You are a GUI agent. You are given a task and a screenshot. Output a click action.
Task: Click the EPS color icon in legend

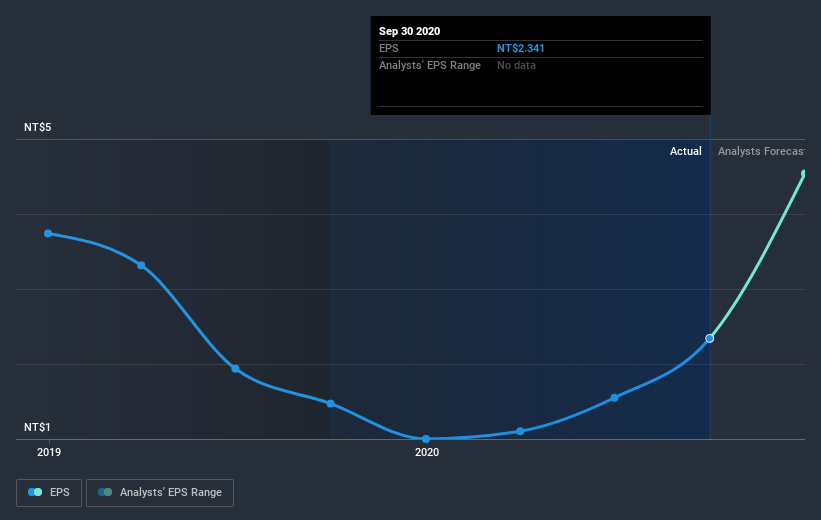click(x=35, y=492)
